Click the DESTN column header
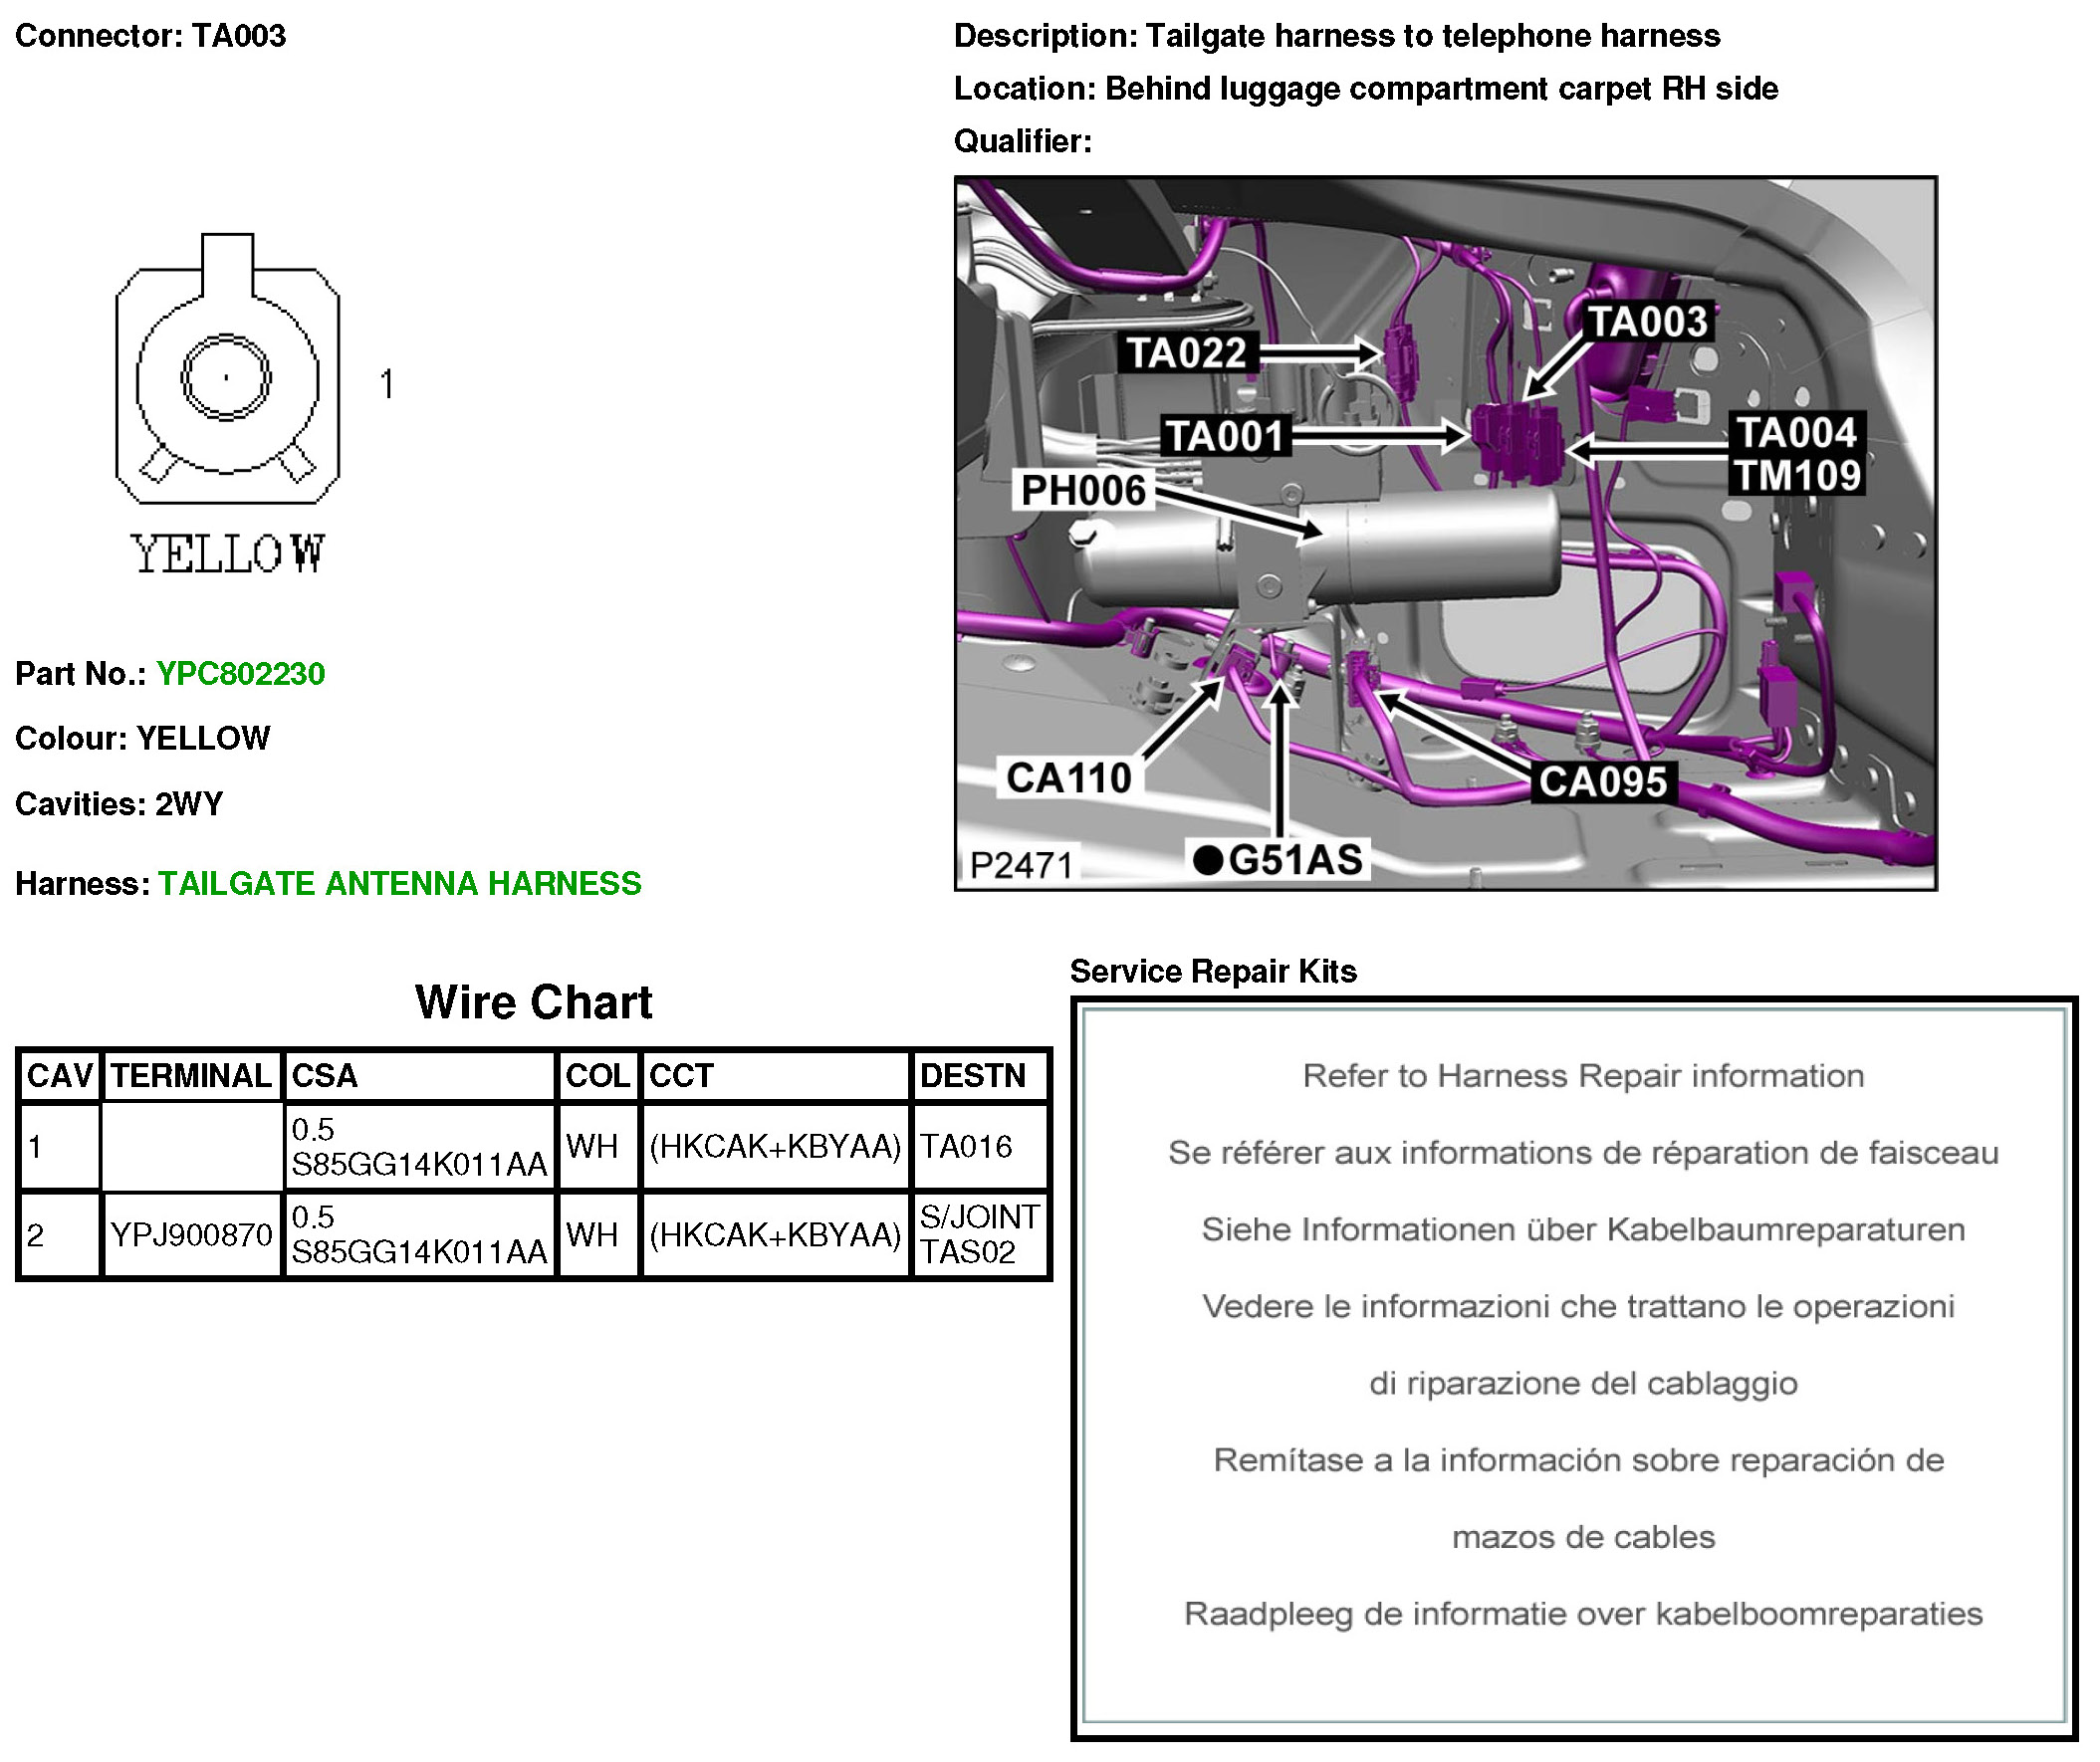The width and height of the screenshot is (2100, 1762). pyautogui.click(x=973, y=1076)
